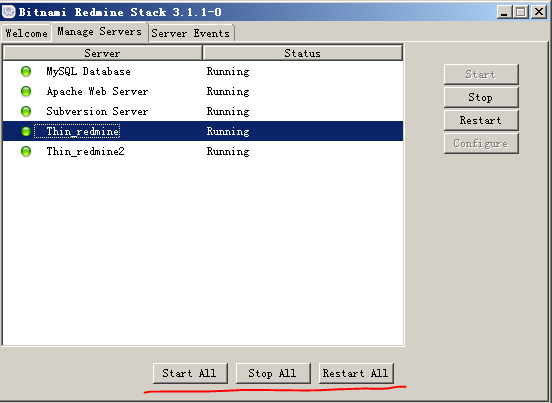552x403 pixels.
Task: Select the Manage Servers tab
Action: 100,32
